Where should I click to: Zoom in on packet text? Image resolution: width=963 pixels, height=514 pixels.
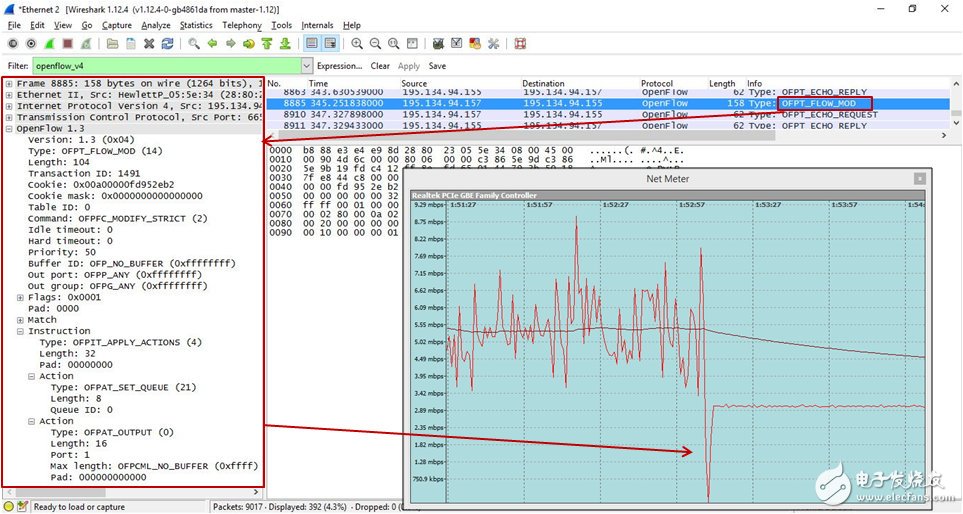click(357, 44)
